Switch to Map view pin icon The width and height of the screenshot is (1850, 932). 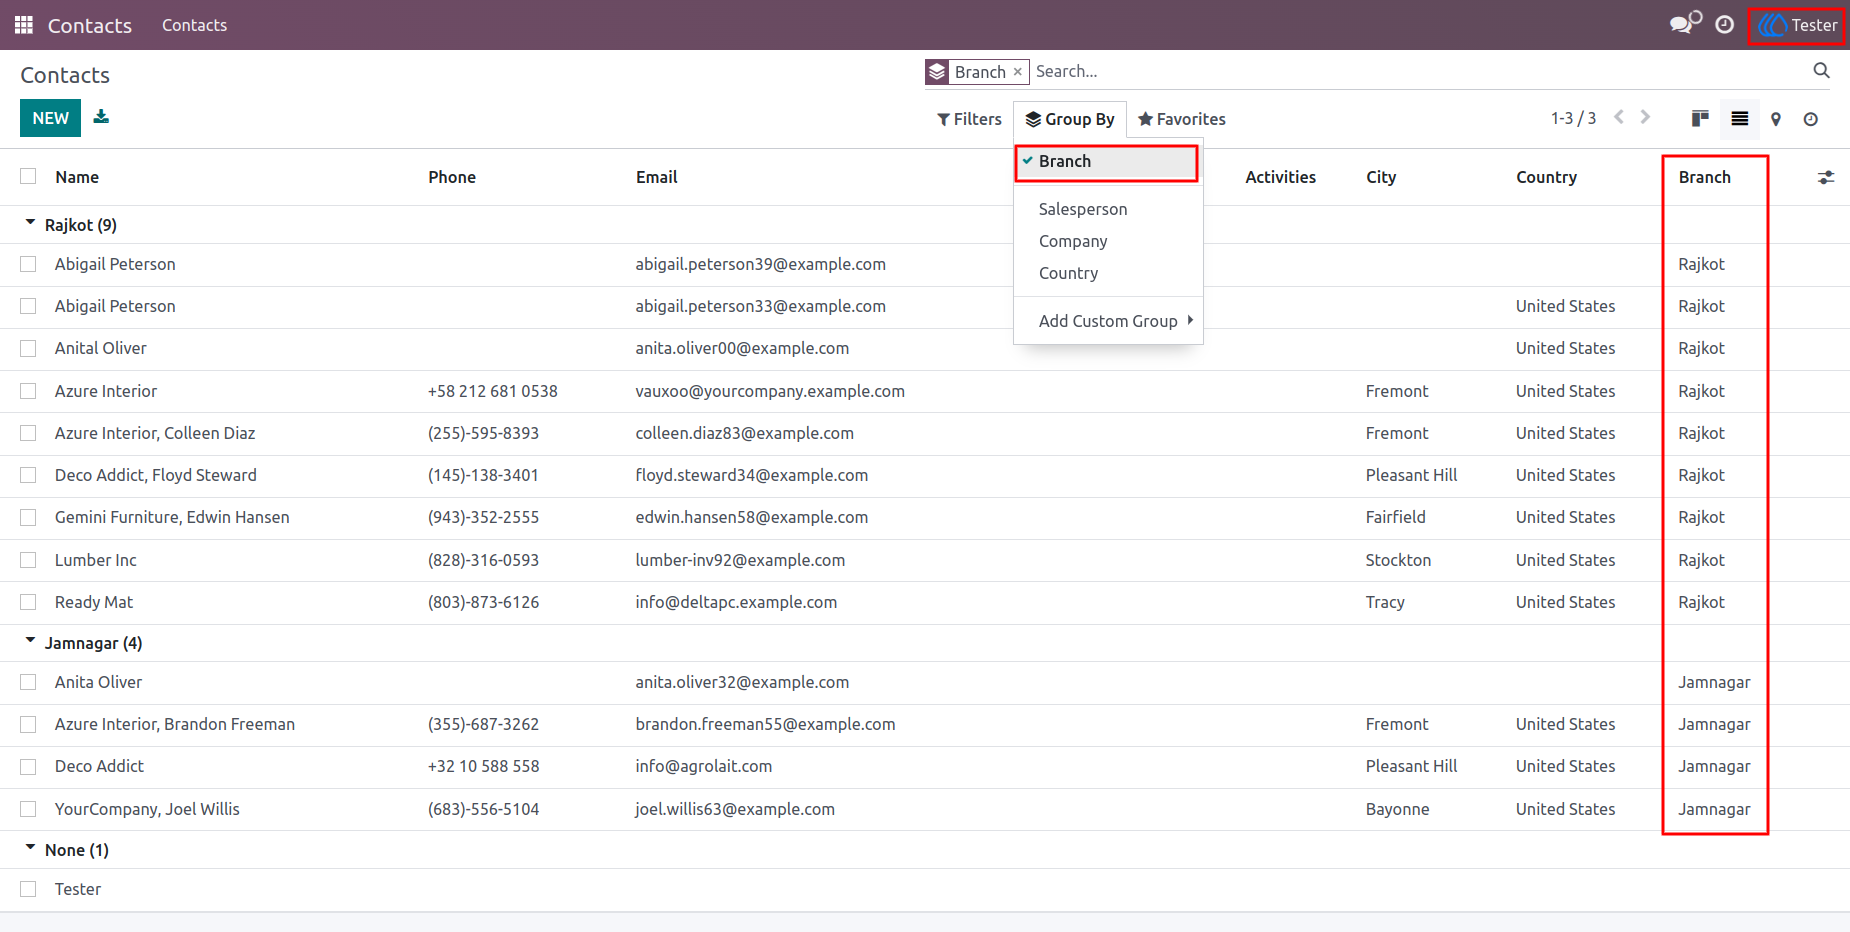click(x=1776, y=119)
